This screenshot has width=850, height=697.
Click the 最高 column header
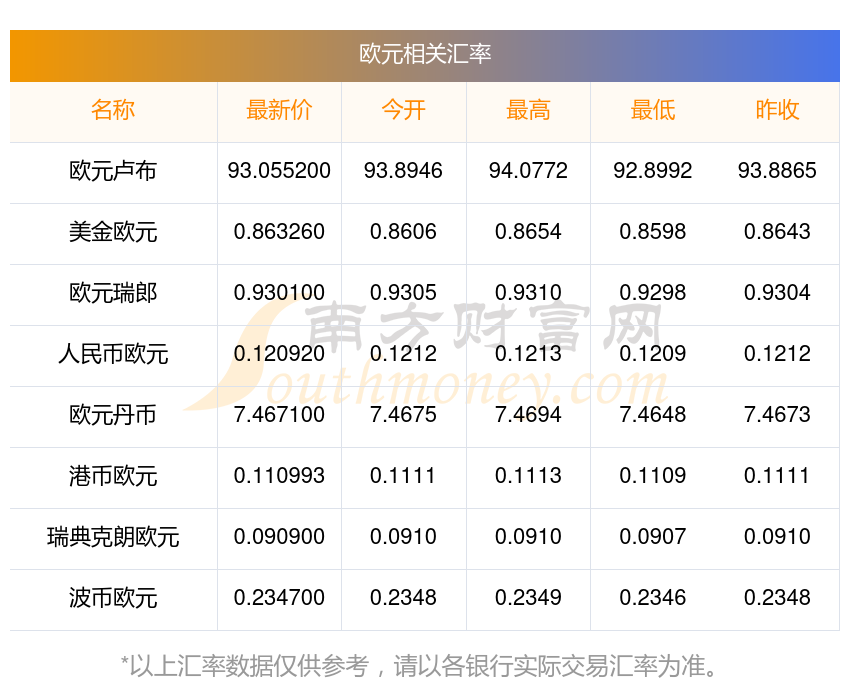(x=528, y=111)
